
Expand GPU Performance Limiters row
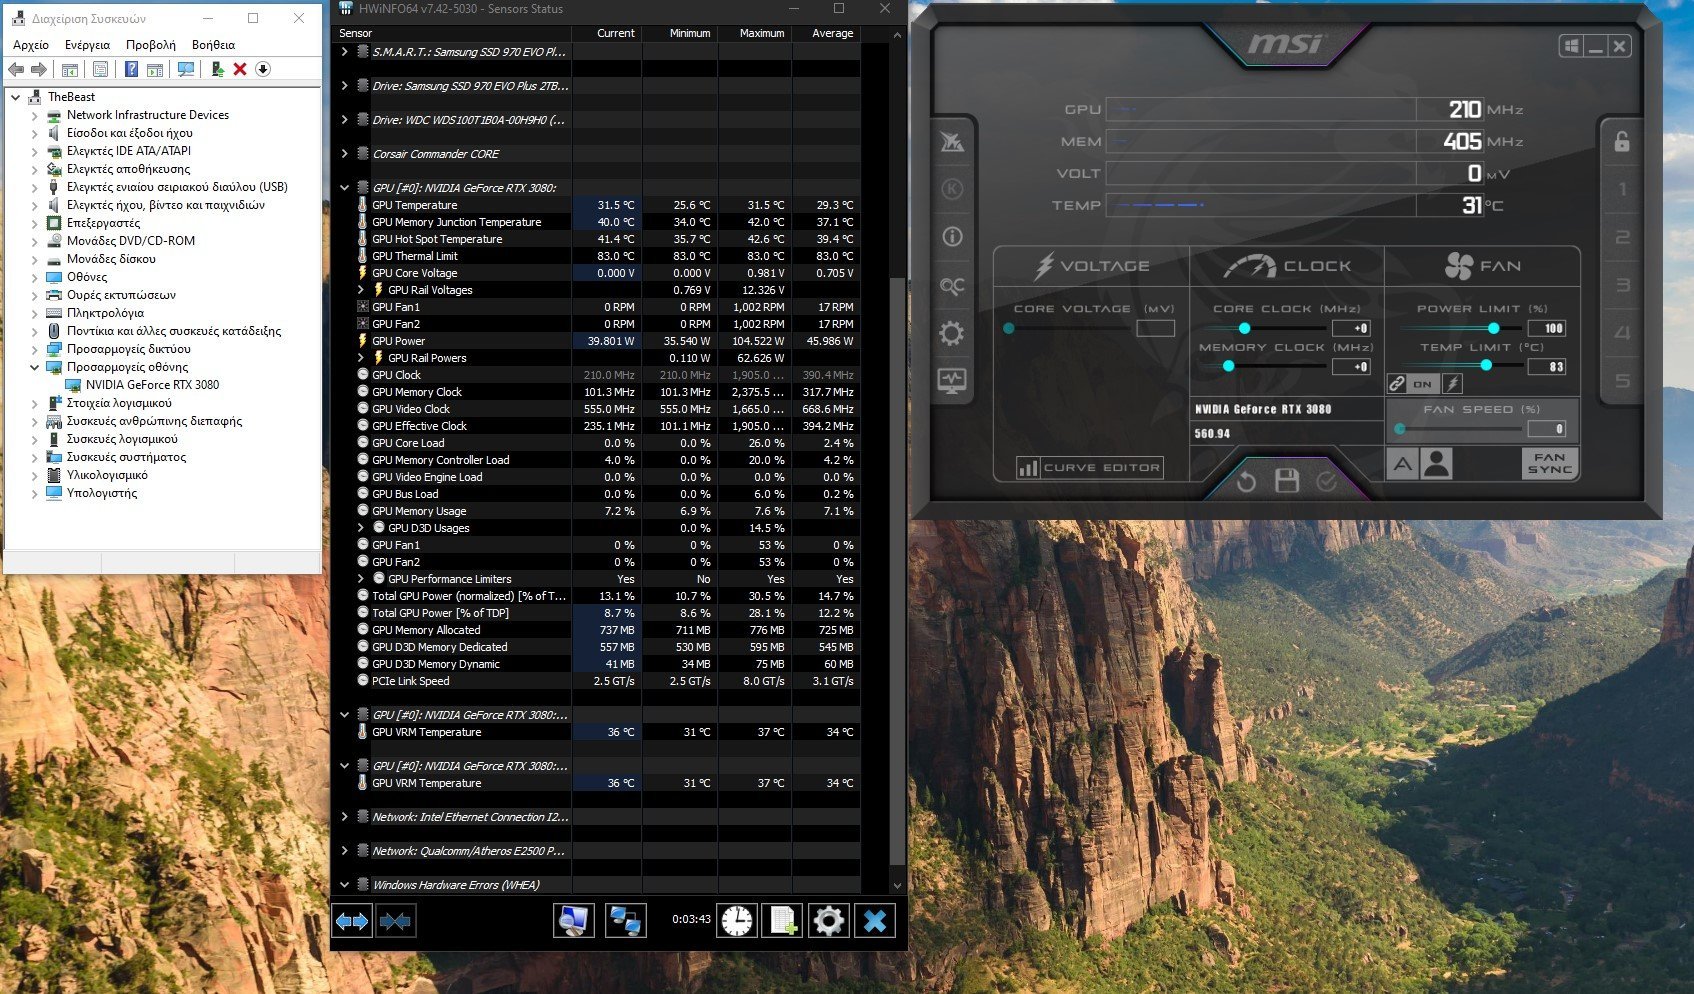(x=361, y=579)
